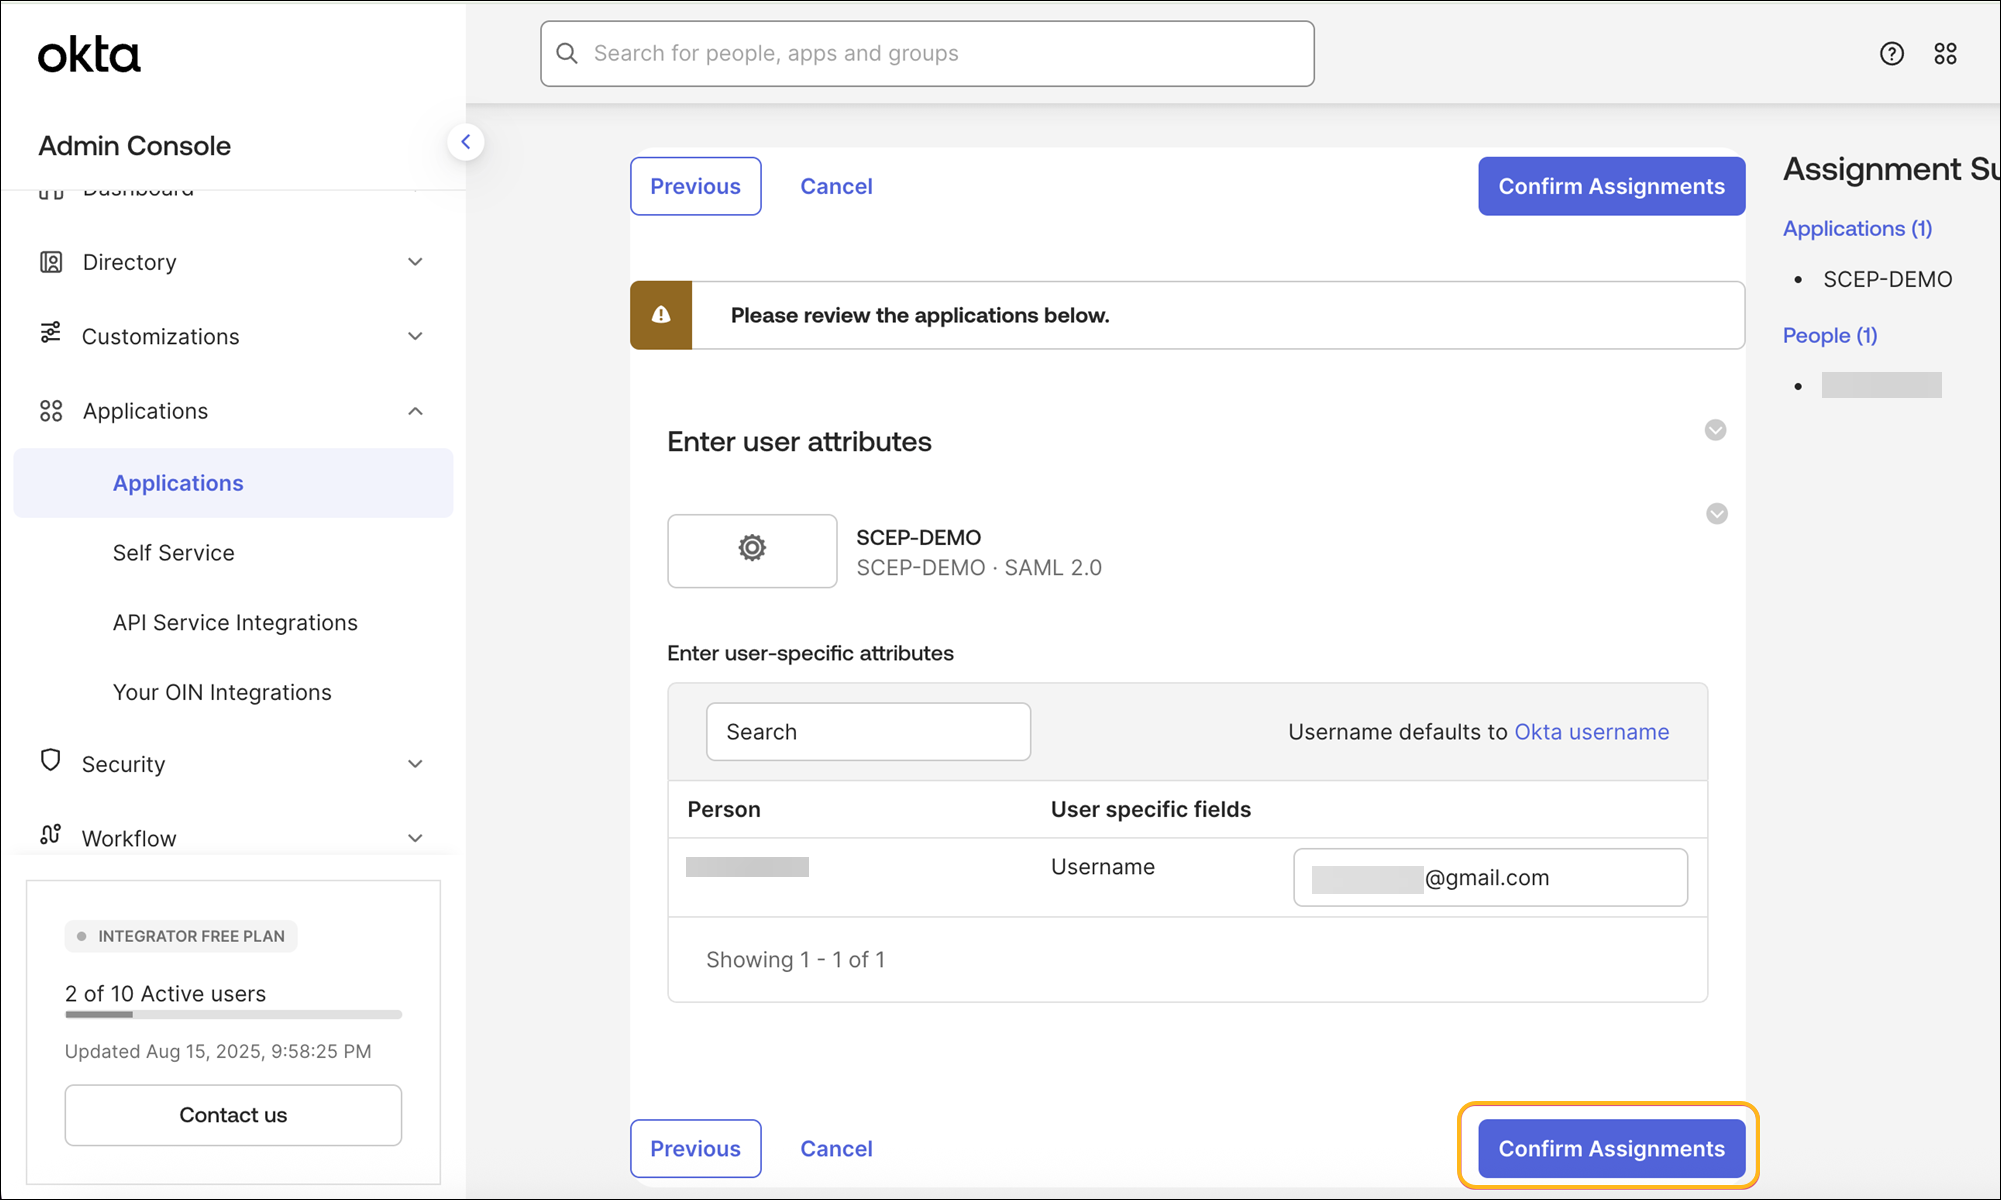Open Your OIN Integrations page

tap(222, 693)
